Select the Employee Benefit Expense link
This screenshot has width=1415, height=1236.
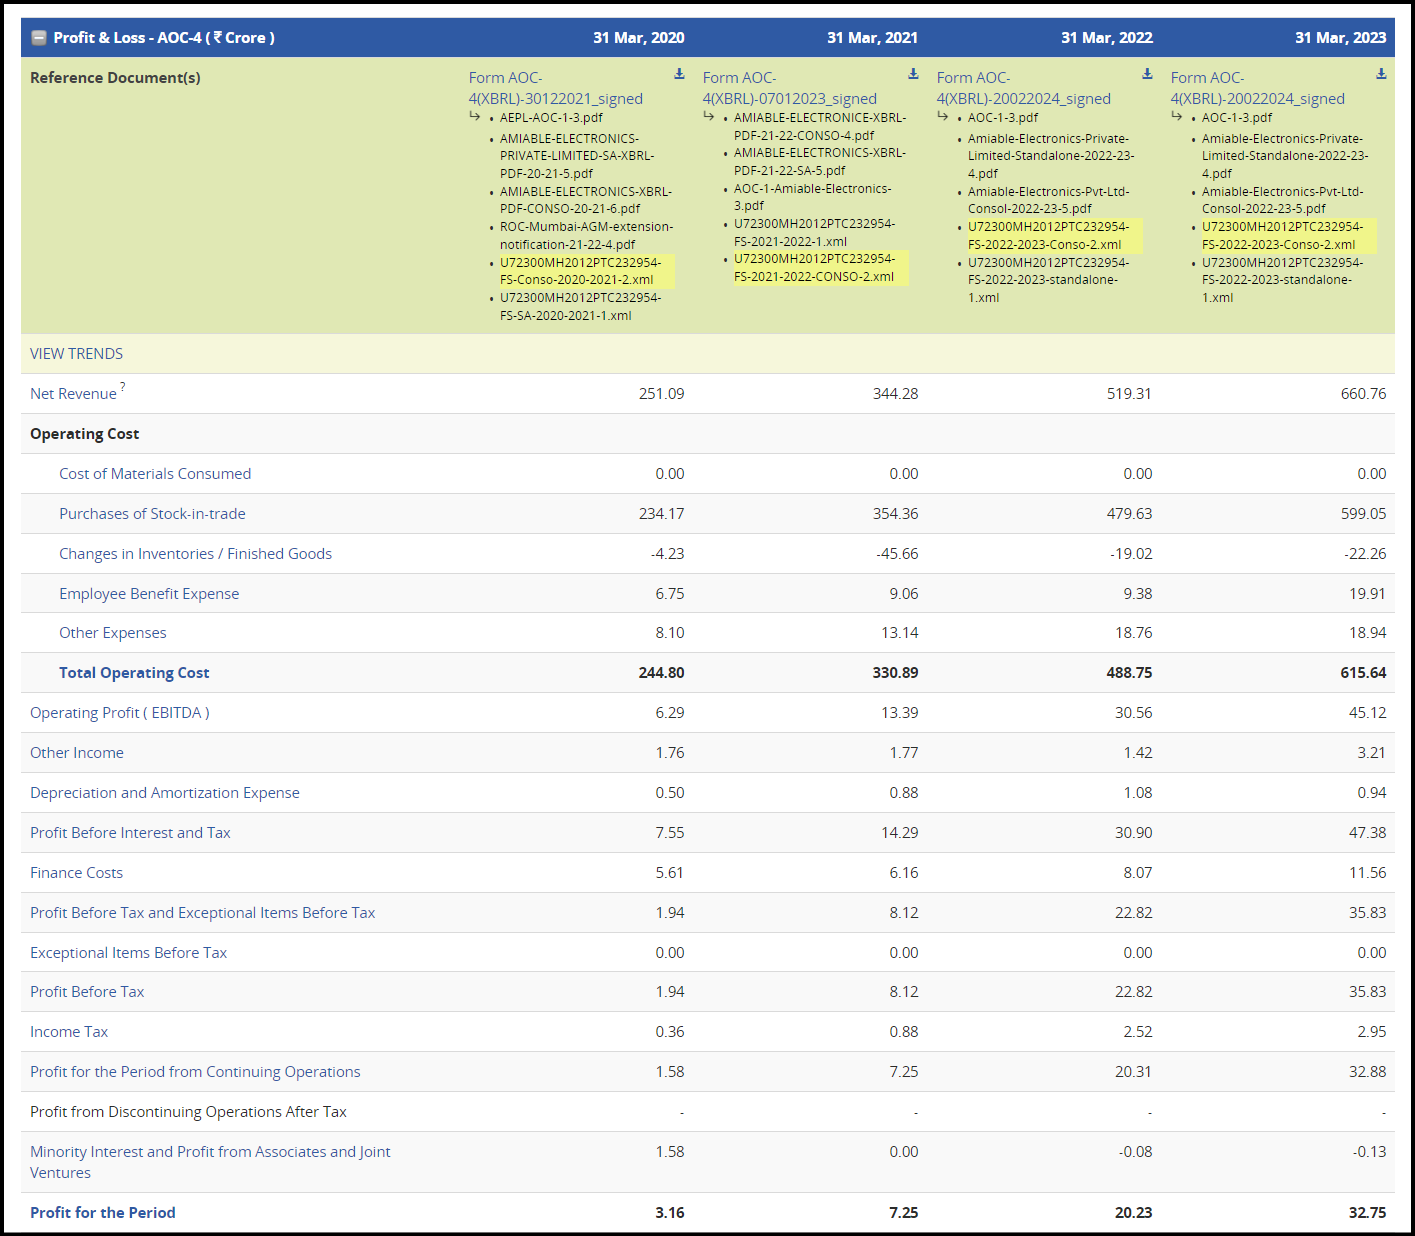click(x=149, y=594)
